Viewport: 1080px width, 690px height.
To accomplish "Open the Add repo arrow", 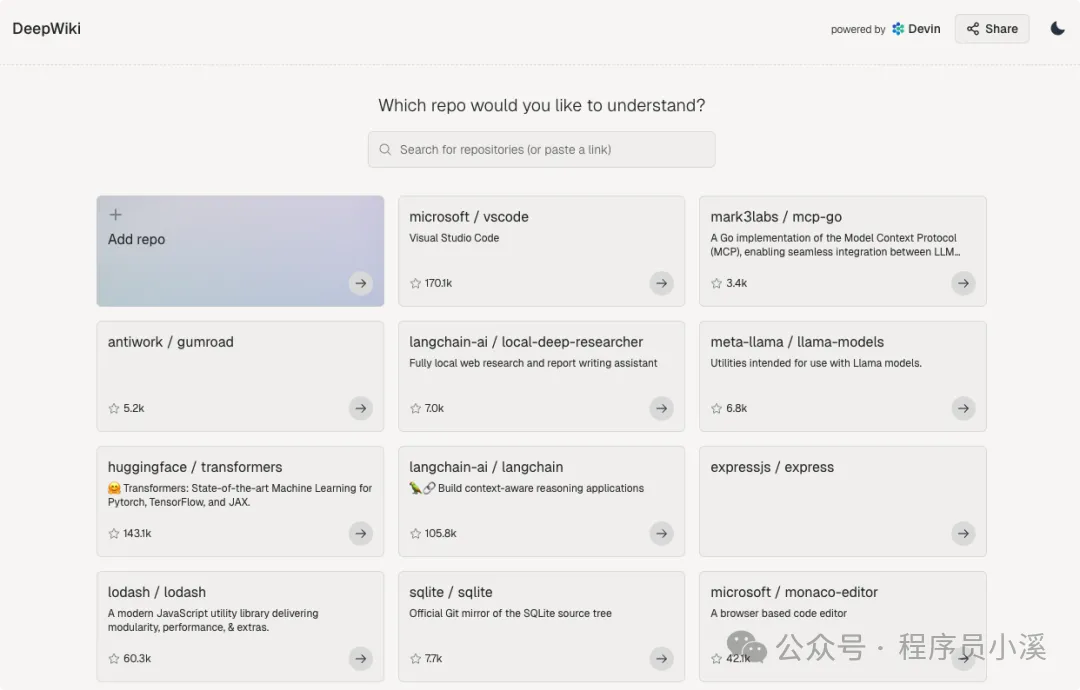I will 360,283.
